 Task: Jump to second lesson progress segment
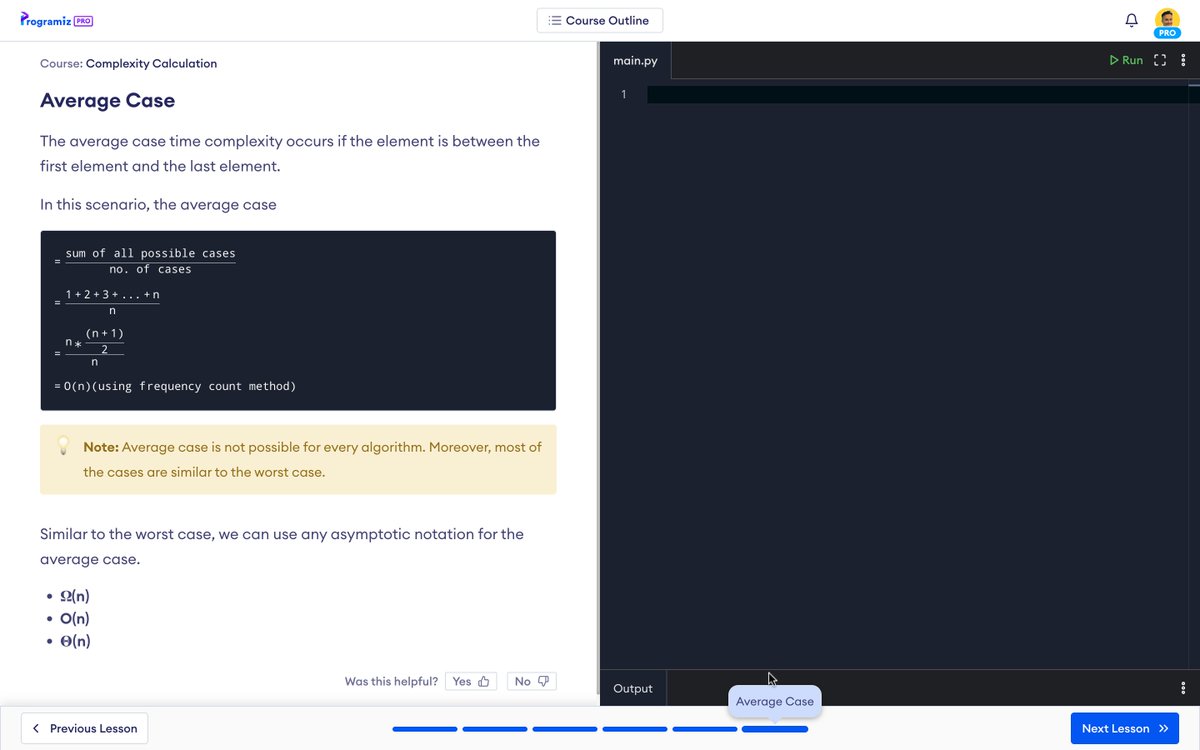[495, 729]
